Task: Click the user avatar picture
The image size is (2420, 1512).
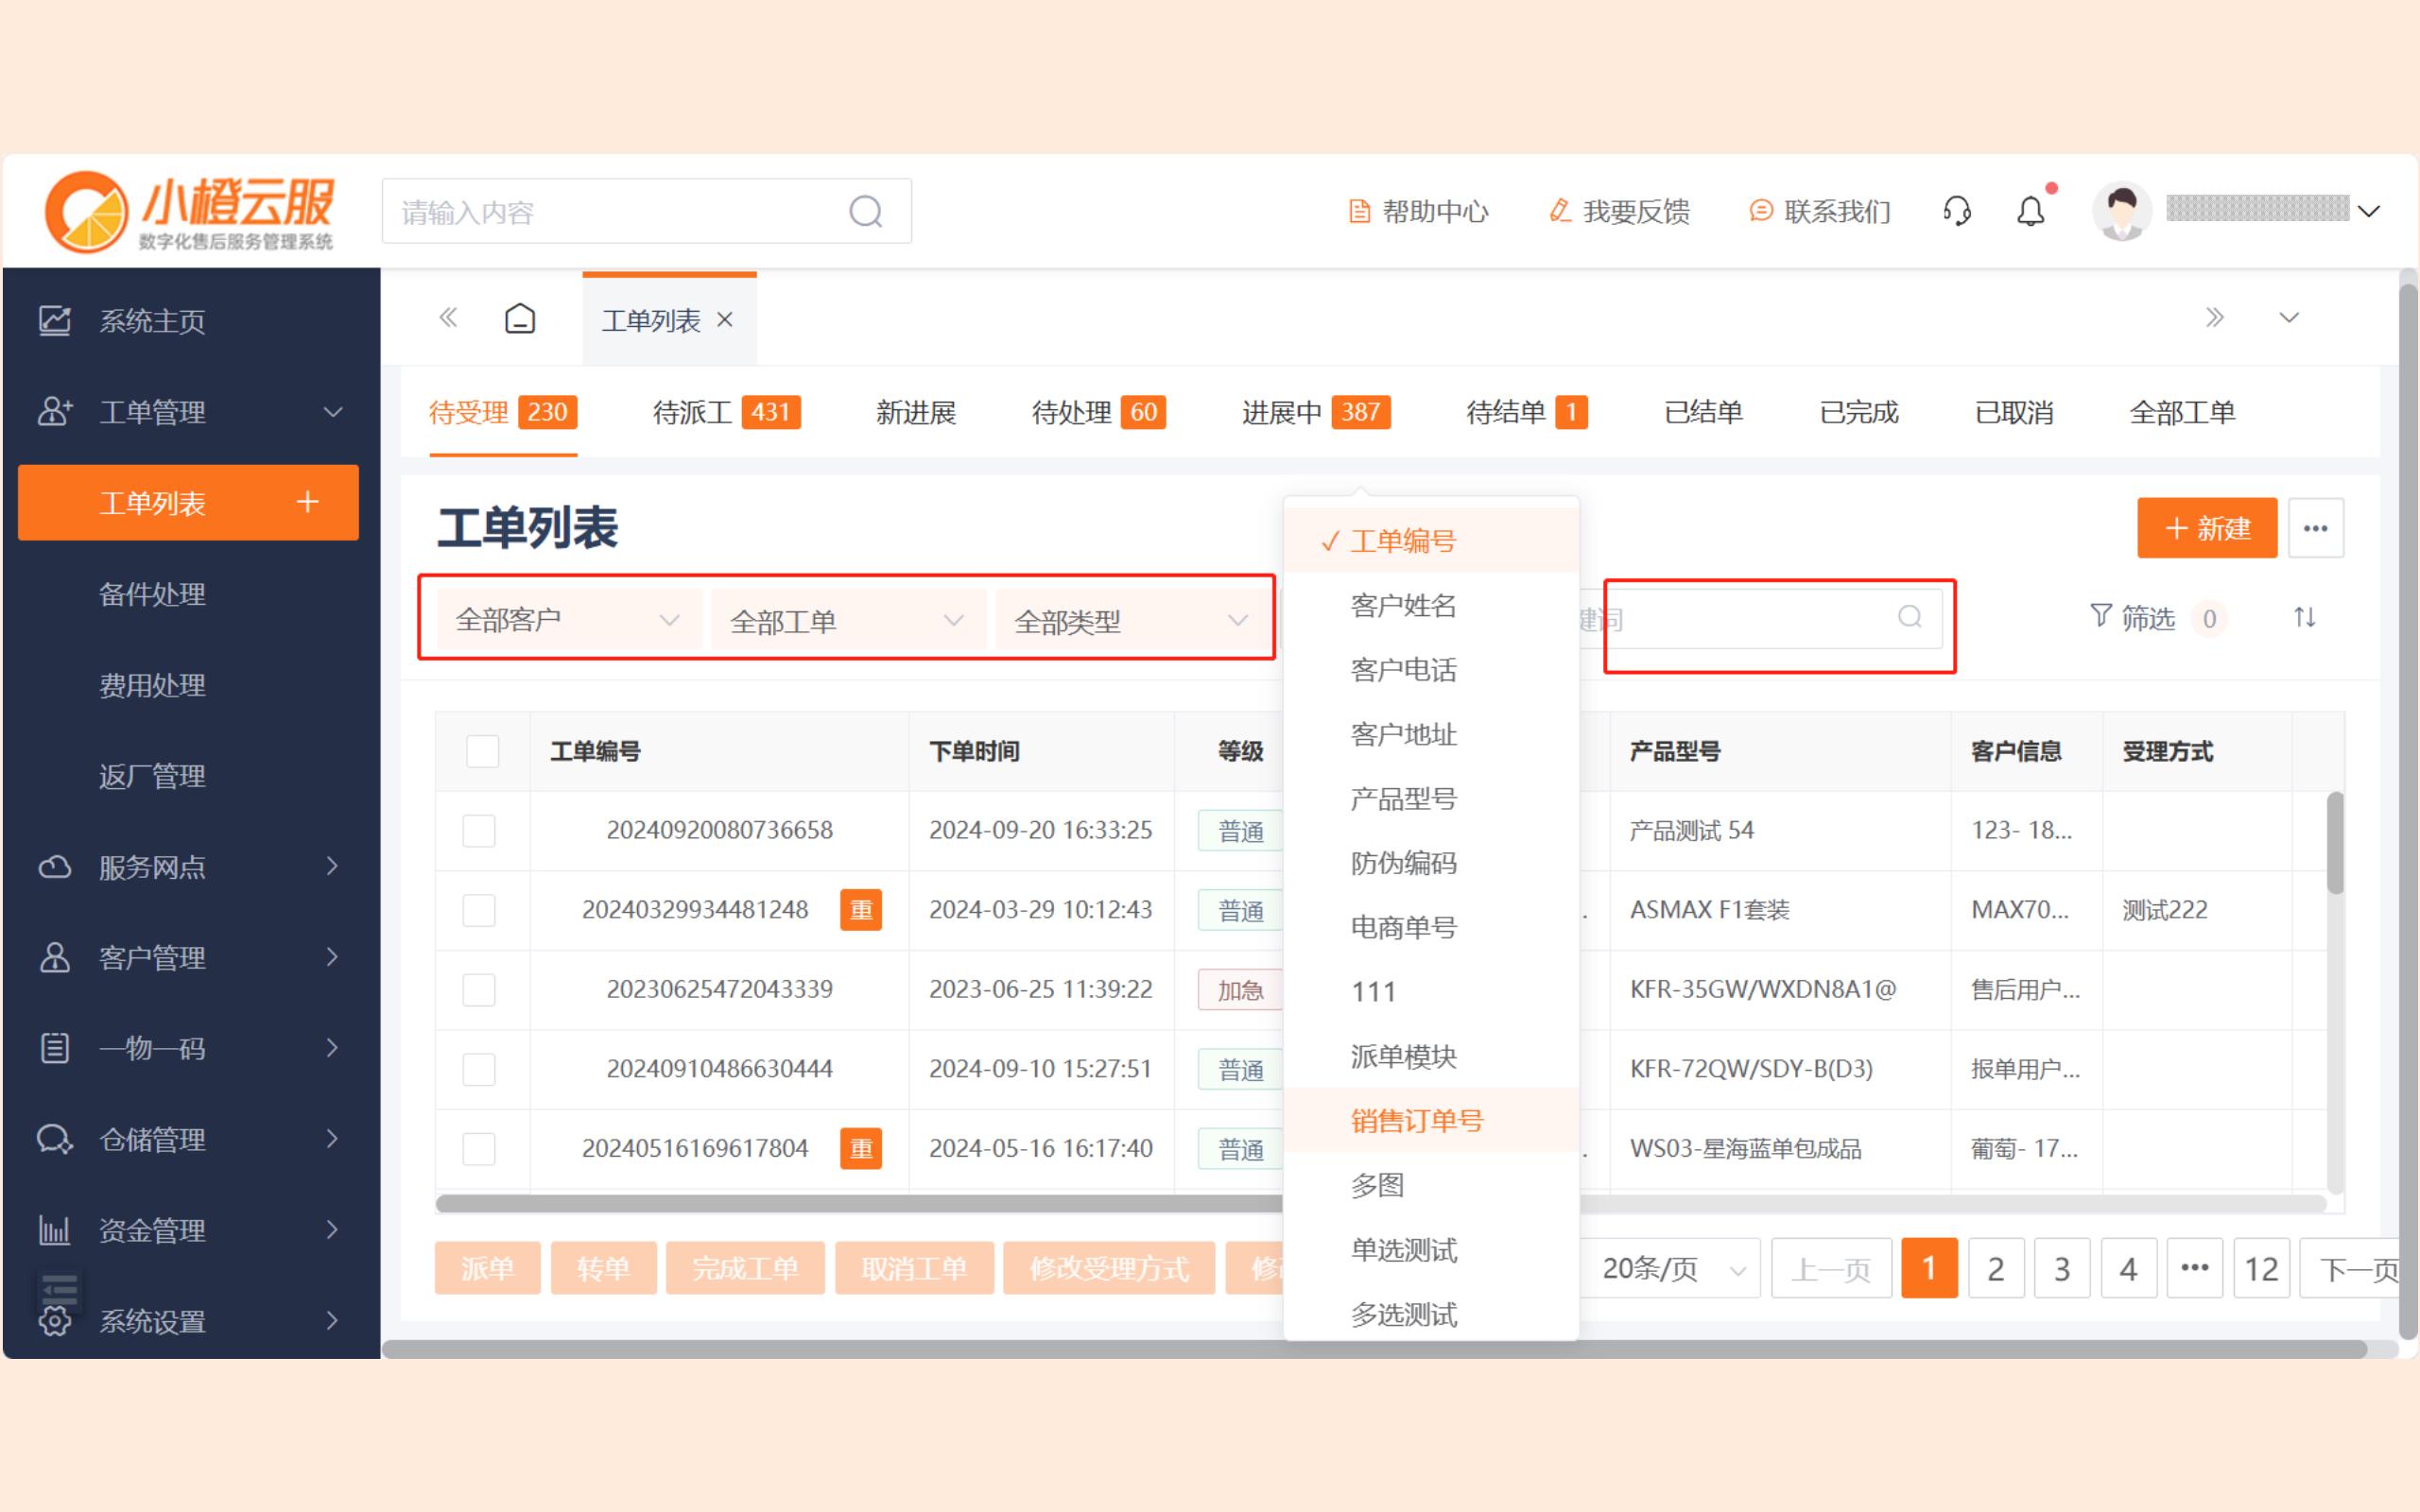Action: coord(2121,211)
